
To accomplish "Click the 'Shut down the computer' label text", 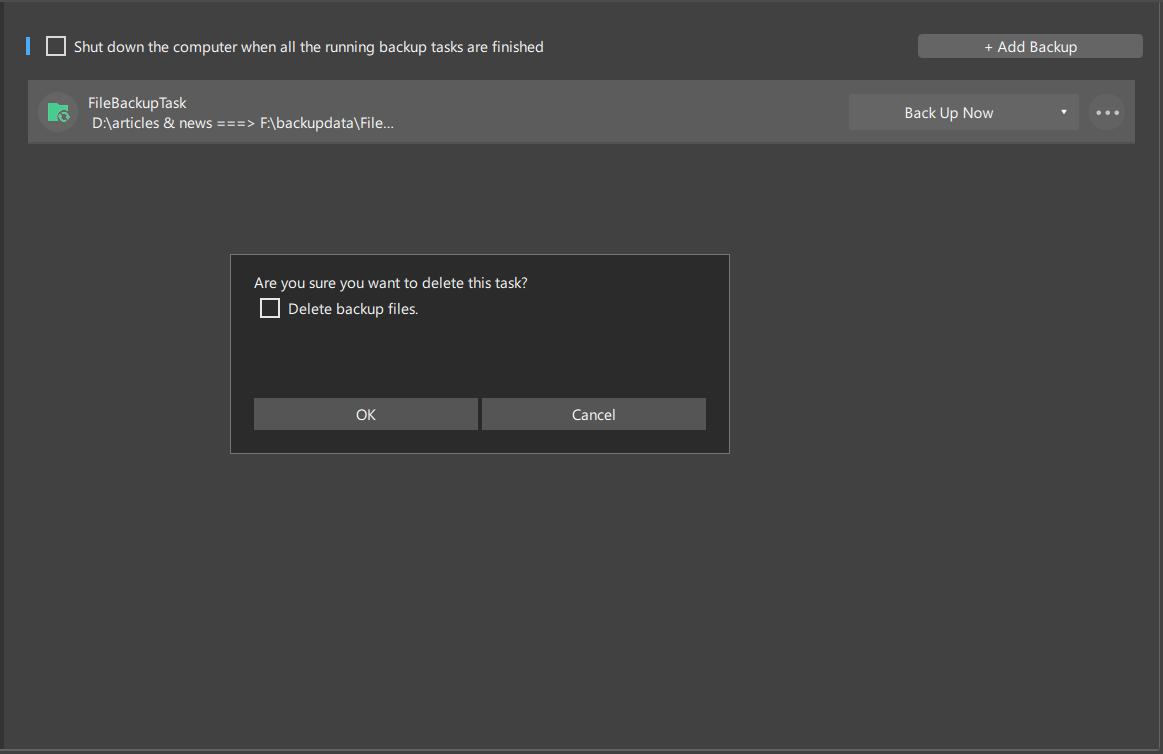I will pyautogui.click(x=309, y=47).
